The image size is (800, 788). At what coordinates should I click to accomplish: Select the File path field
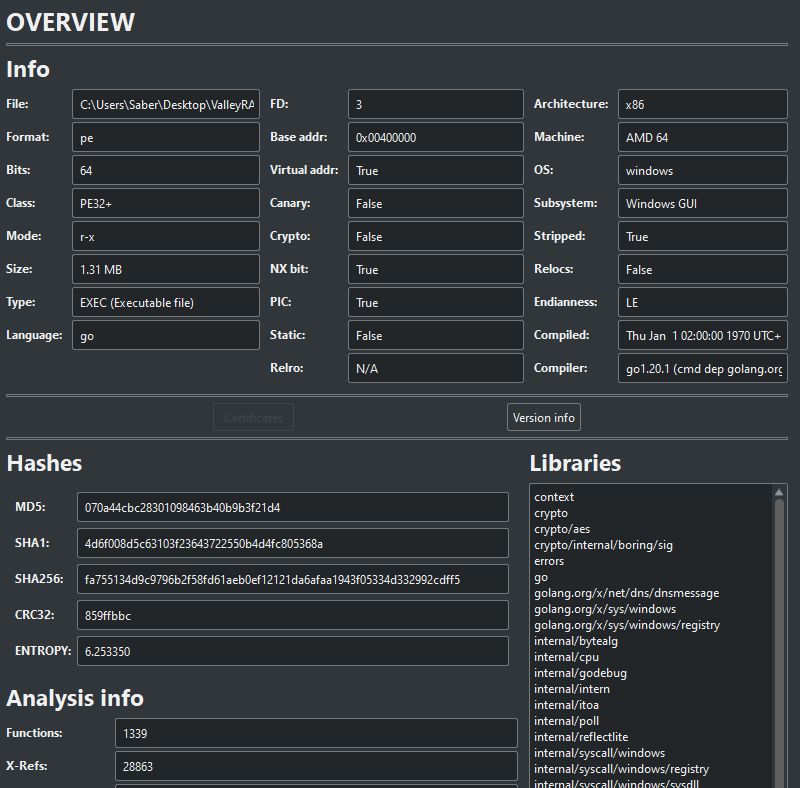pyautogui.click(x=165, y=103)
